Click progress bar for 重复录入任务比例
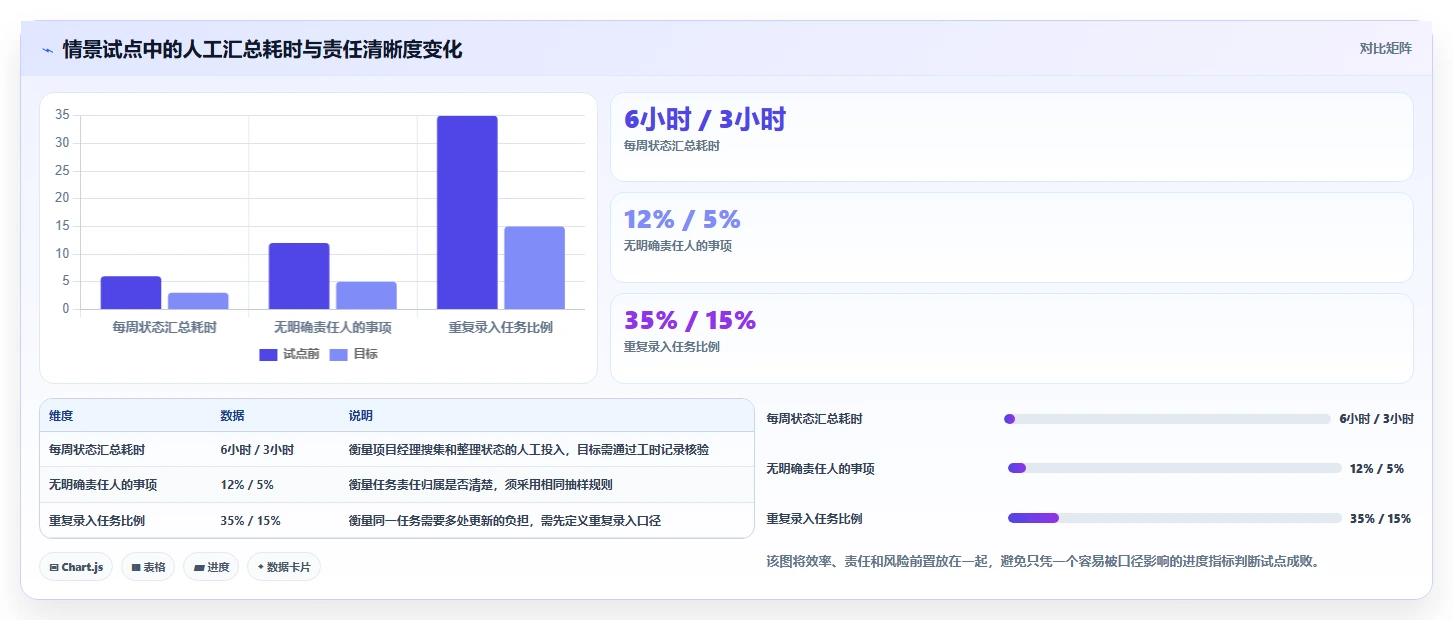This screenshot has width=1453, height=620. (x=1175, y=518)
